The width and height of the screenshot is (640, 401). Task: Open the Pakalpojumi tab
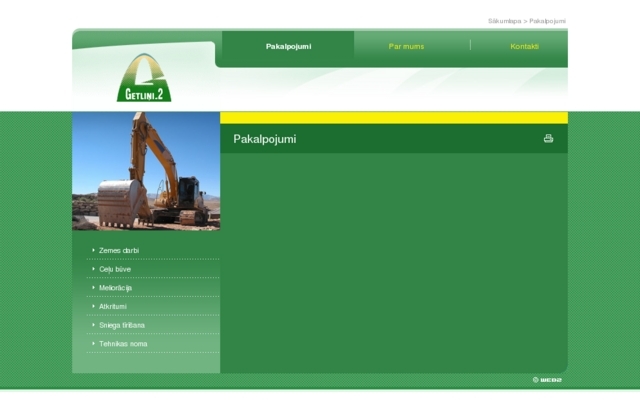click(288, 47)
